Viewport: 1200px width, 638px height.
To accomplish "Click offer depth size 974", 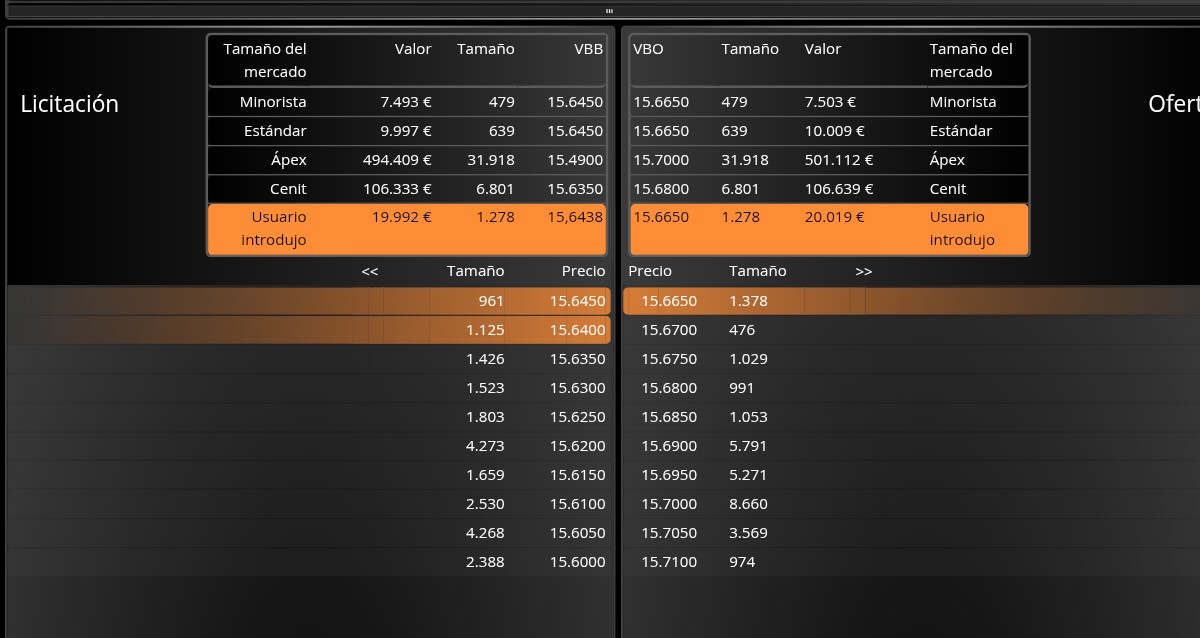I will [x=742, y=562].
